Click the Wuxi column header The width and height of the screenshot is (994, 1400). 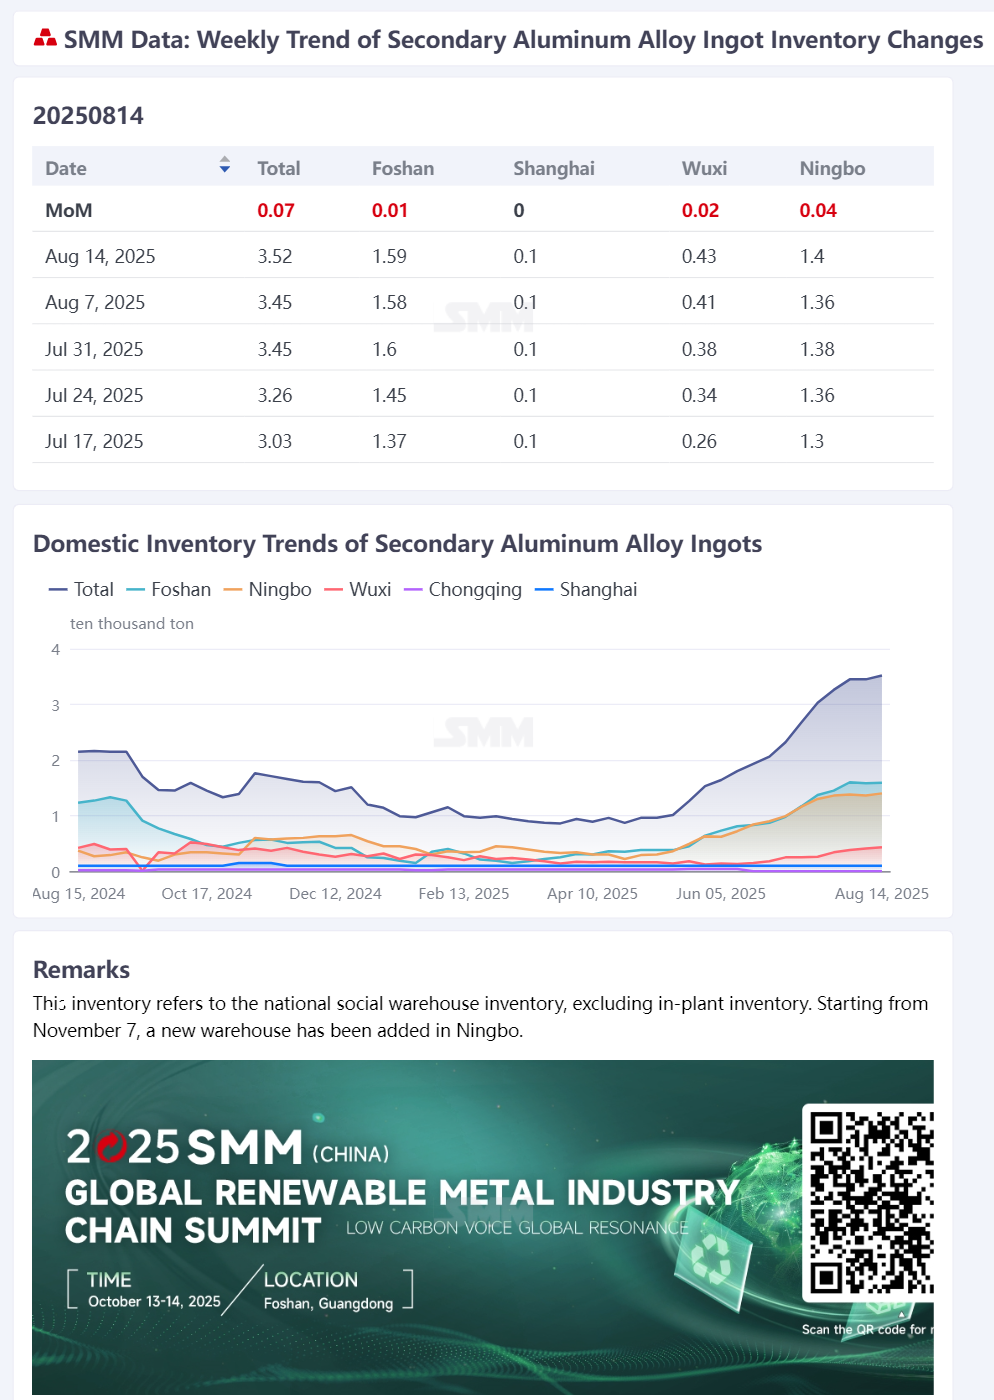pyautogui.click(x=704, y=168)
